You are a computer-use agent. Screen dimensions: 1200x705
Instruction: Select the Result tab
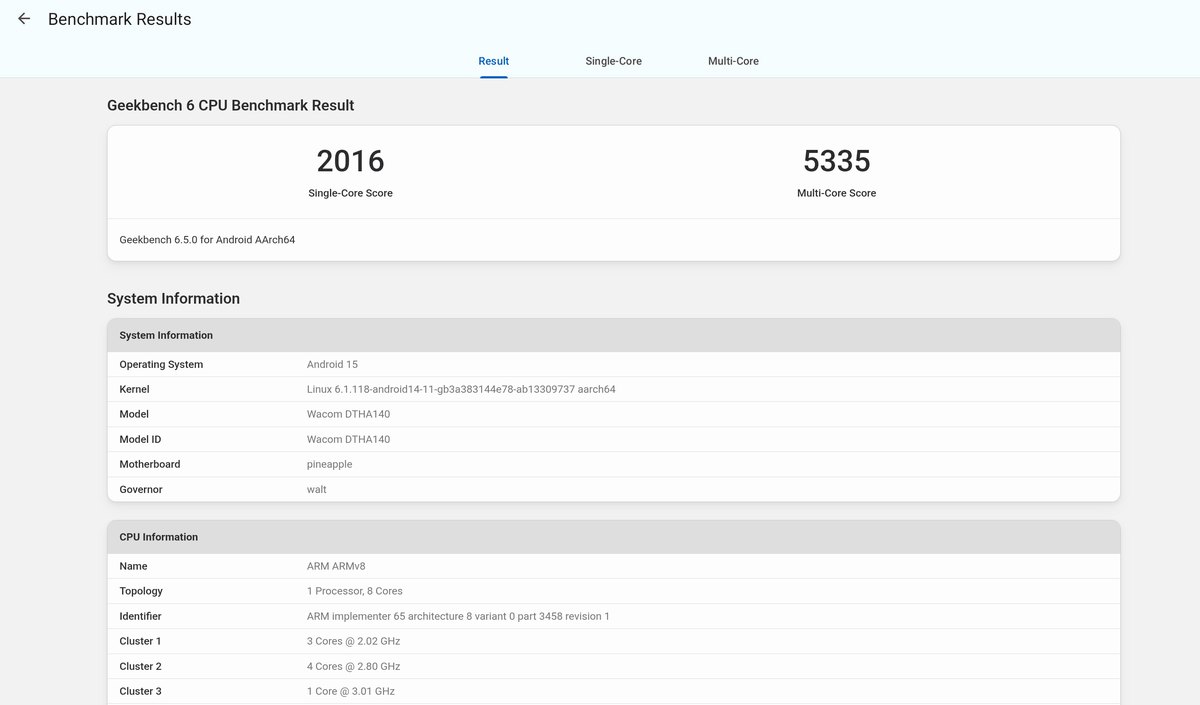[493, 61]
